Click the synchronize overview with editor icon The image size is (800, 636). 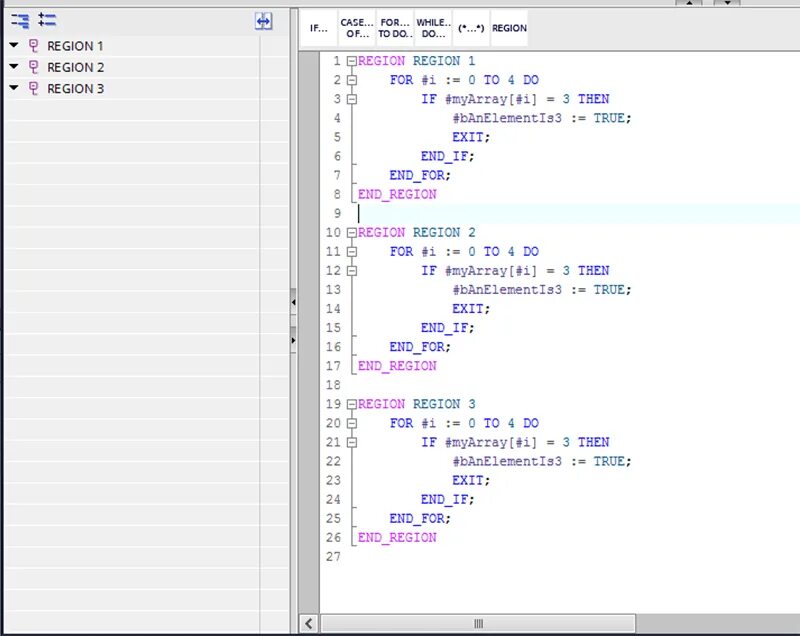tap(263, 21)
